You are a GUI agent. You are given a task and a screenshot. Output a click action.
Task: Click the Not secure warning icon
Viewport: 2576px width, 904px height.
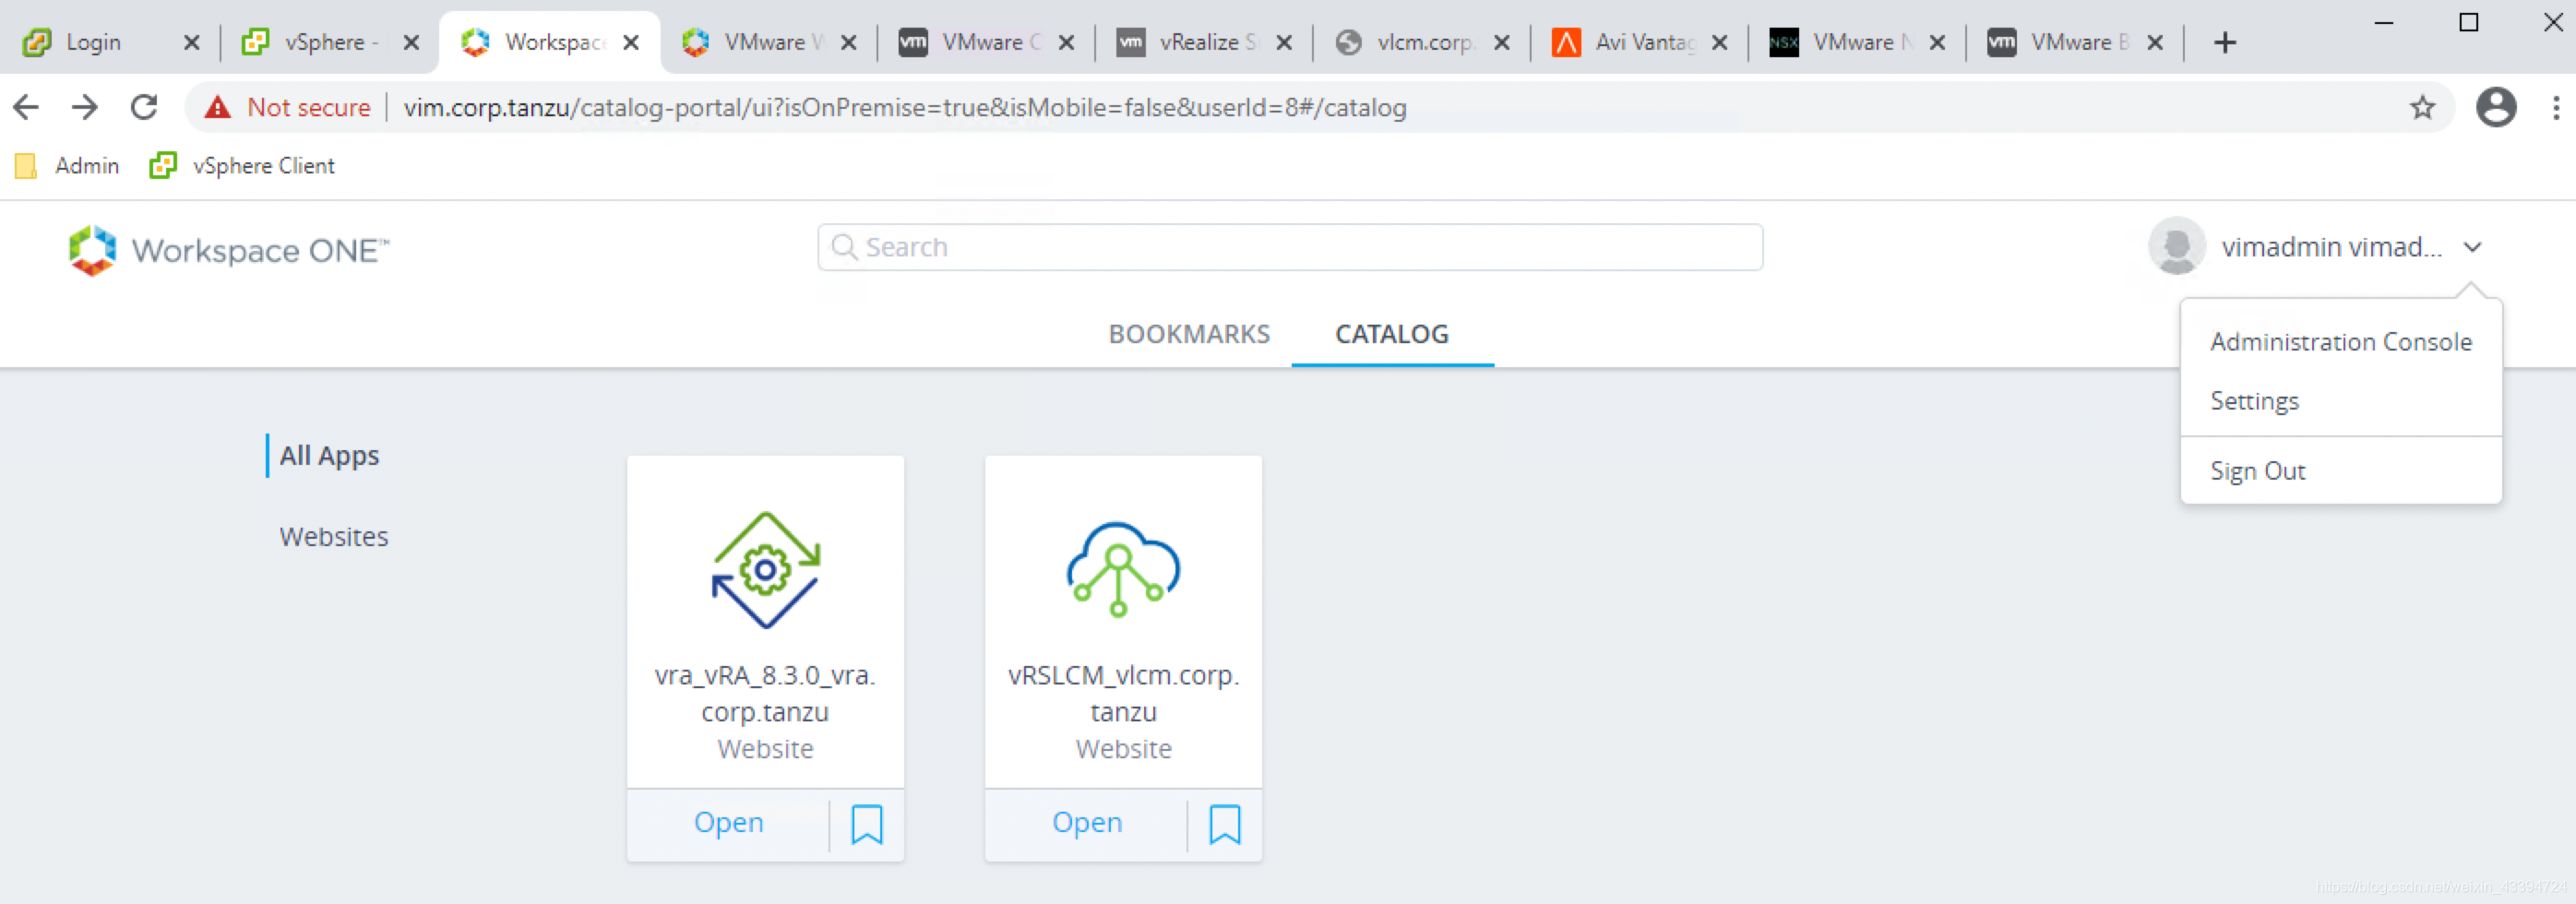(217, 107)
